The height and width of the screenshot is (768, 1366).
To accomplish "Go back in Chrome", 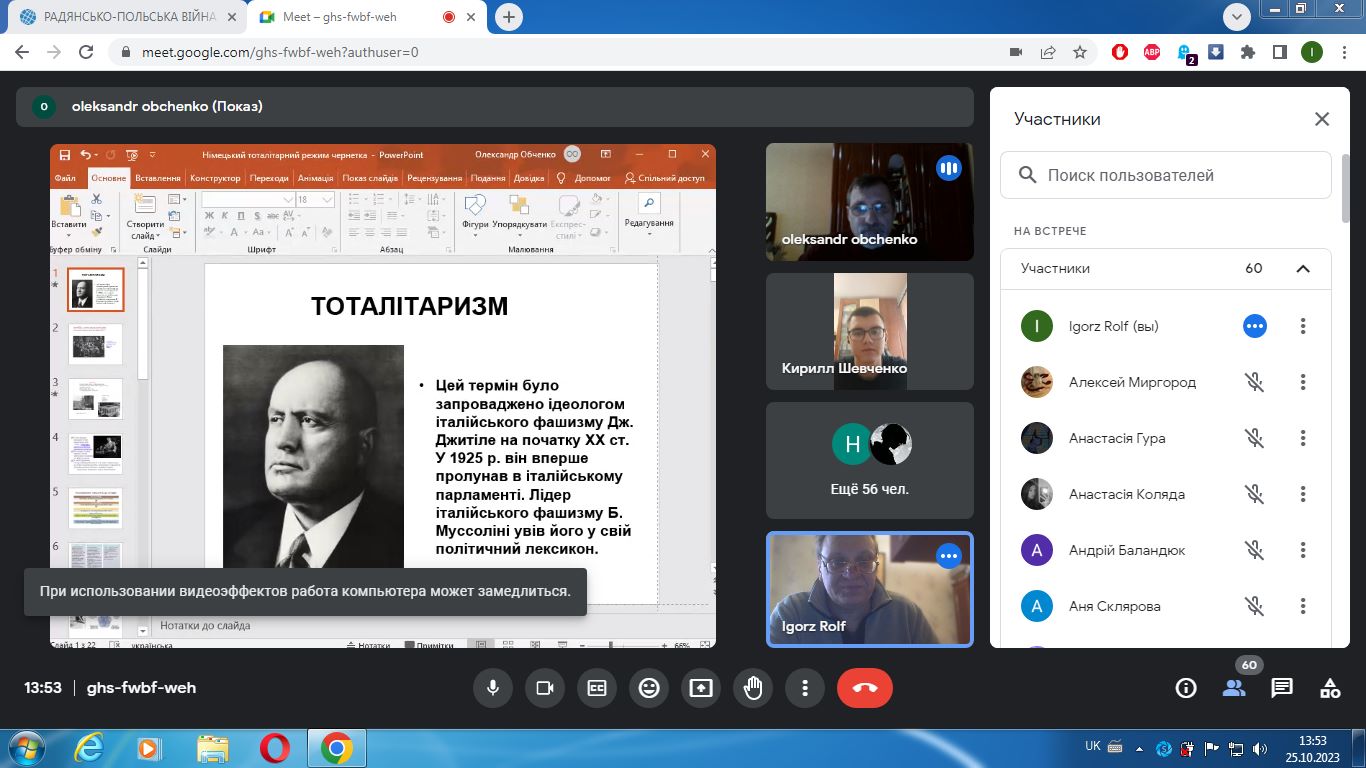I will click(x=22, y=52).
